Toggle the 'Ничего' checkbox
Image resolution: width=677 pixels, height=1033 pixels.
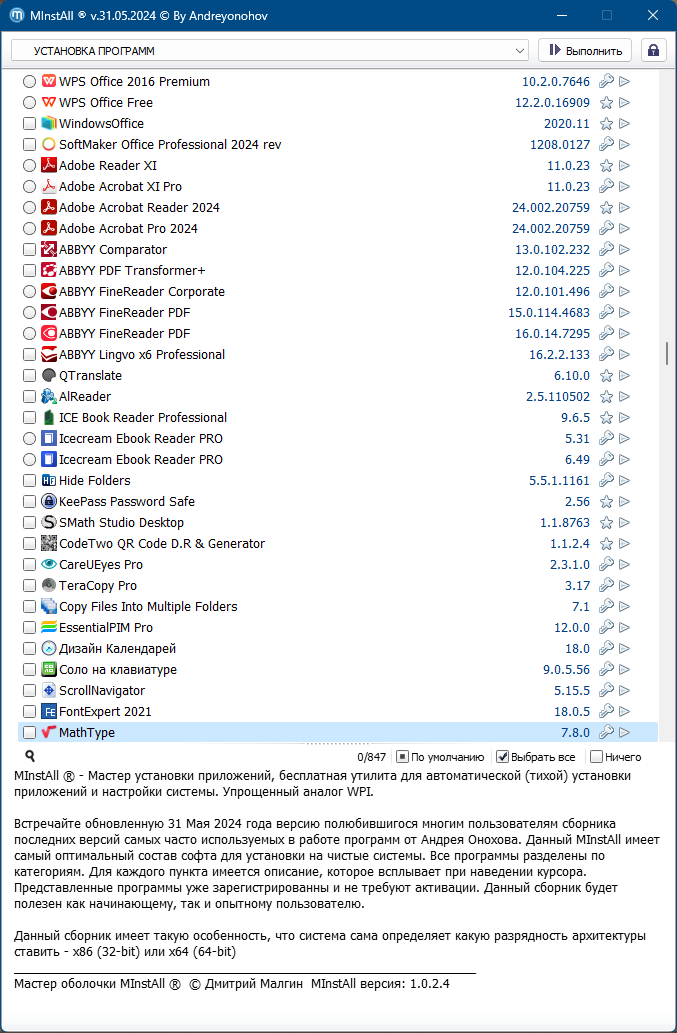coord(596,757)
